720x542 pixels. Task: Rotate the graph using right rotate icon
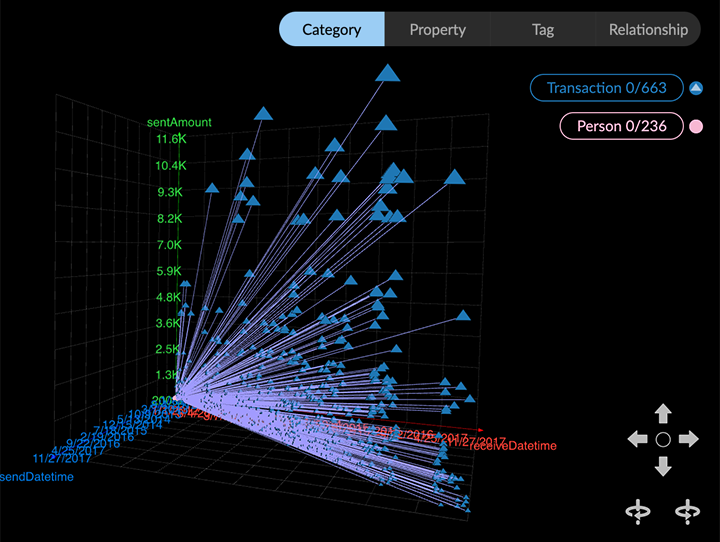click(688, 511)
